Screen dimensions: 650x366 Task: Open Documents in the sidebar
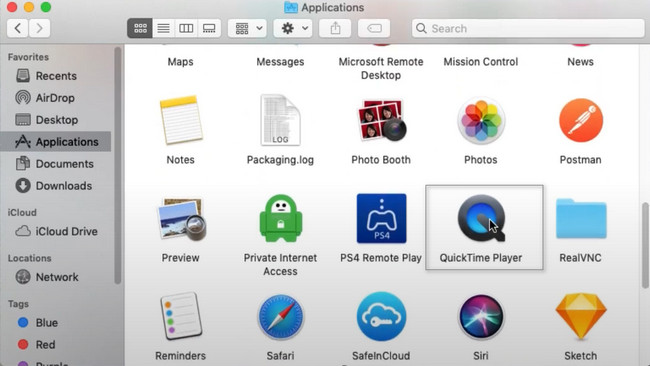click(56, 164)
